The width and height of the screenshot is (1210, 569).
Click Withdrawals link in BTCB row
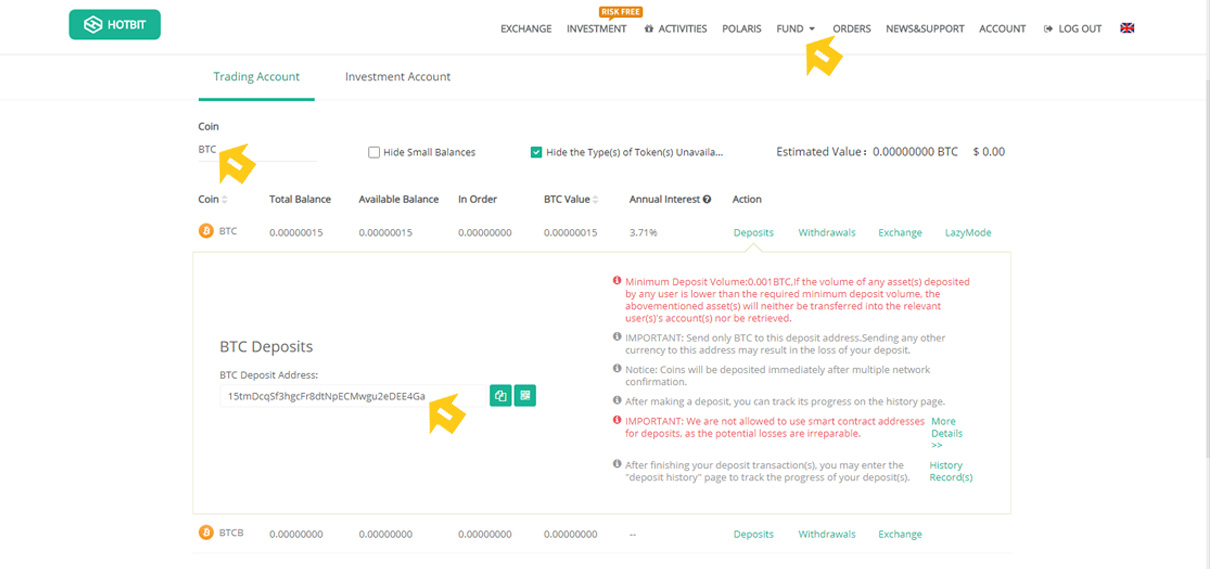827,534
